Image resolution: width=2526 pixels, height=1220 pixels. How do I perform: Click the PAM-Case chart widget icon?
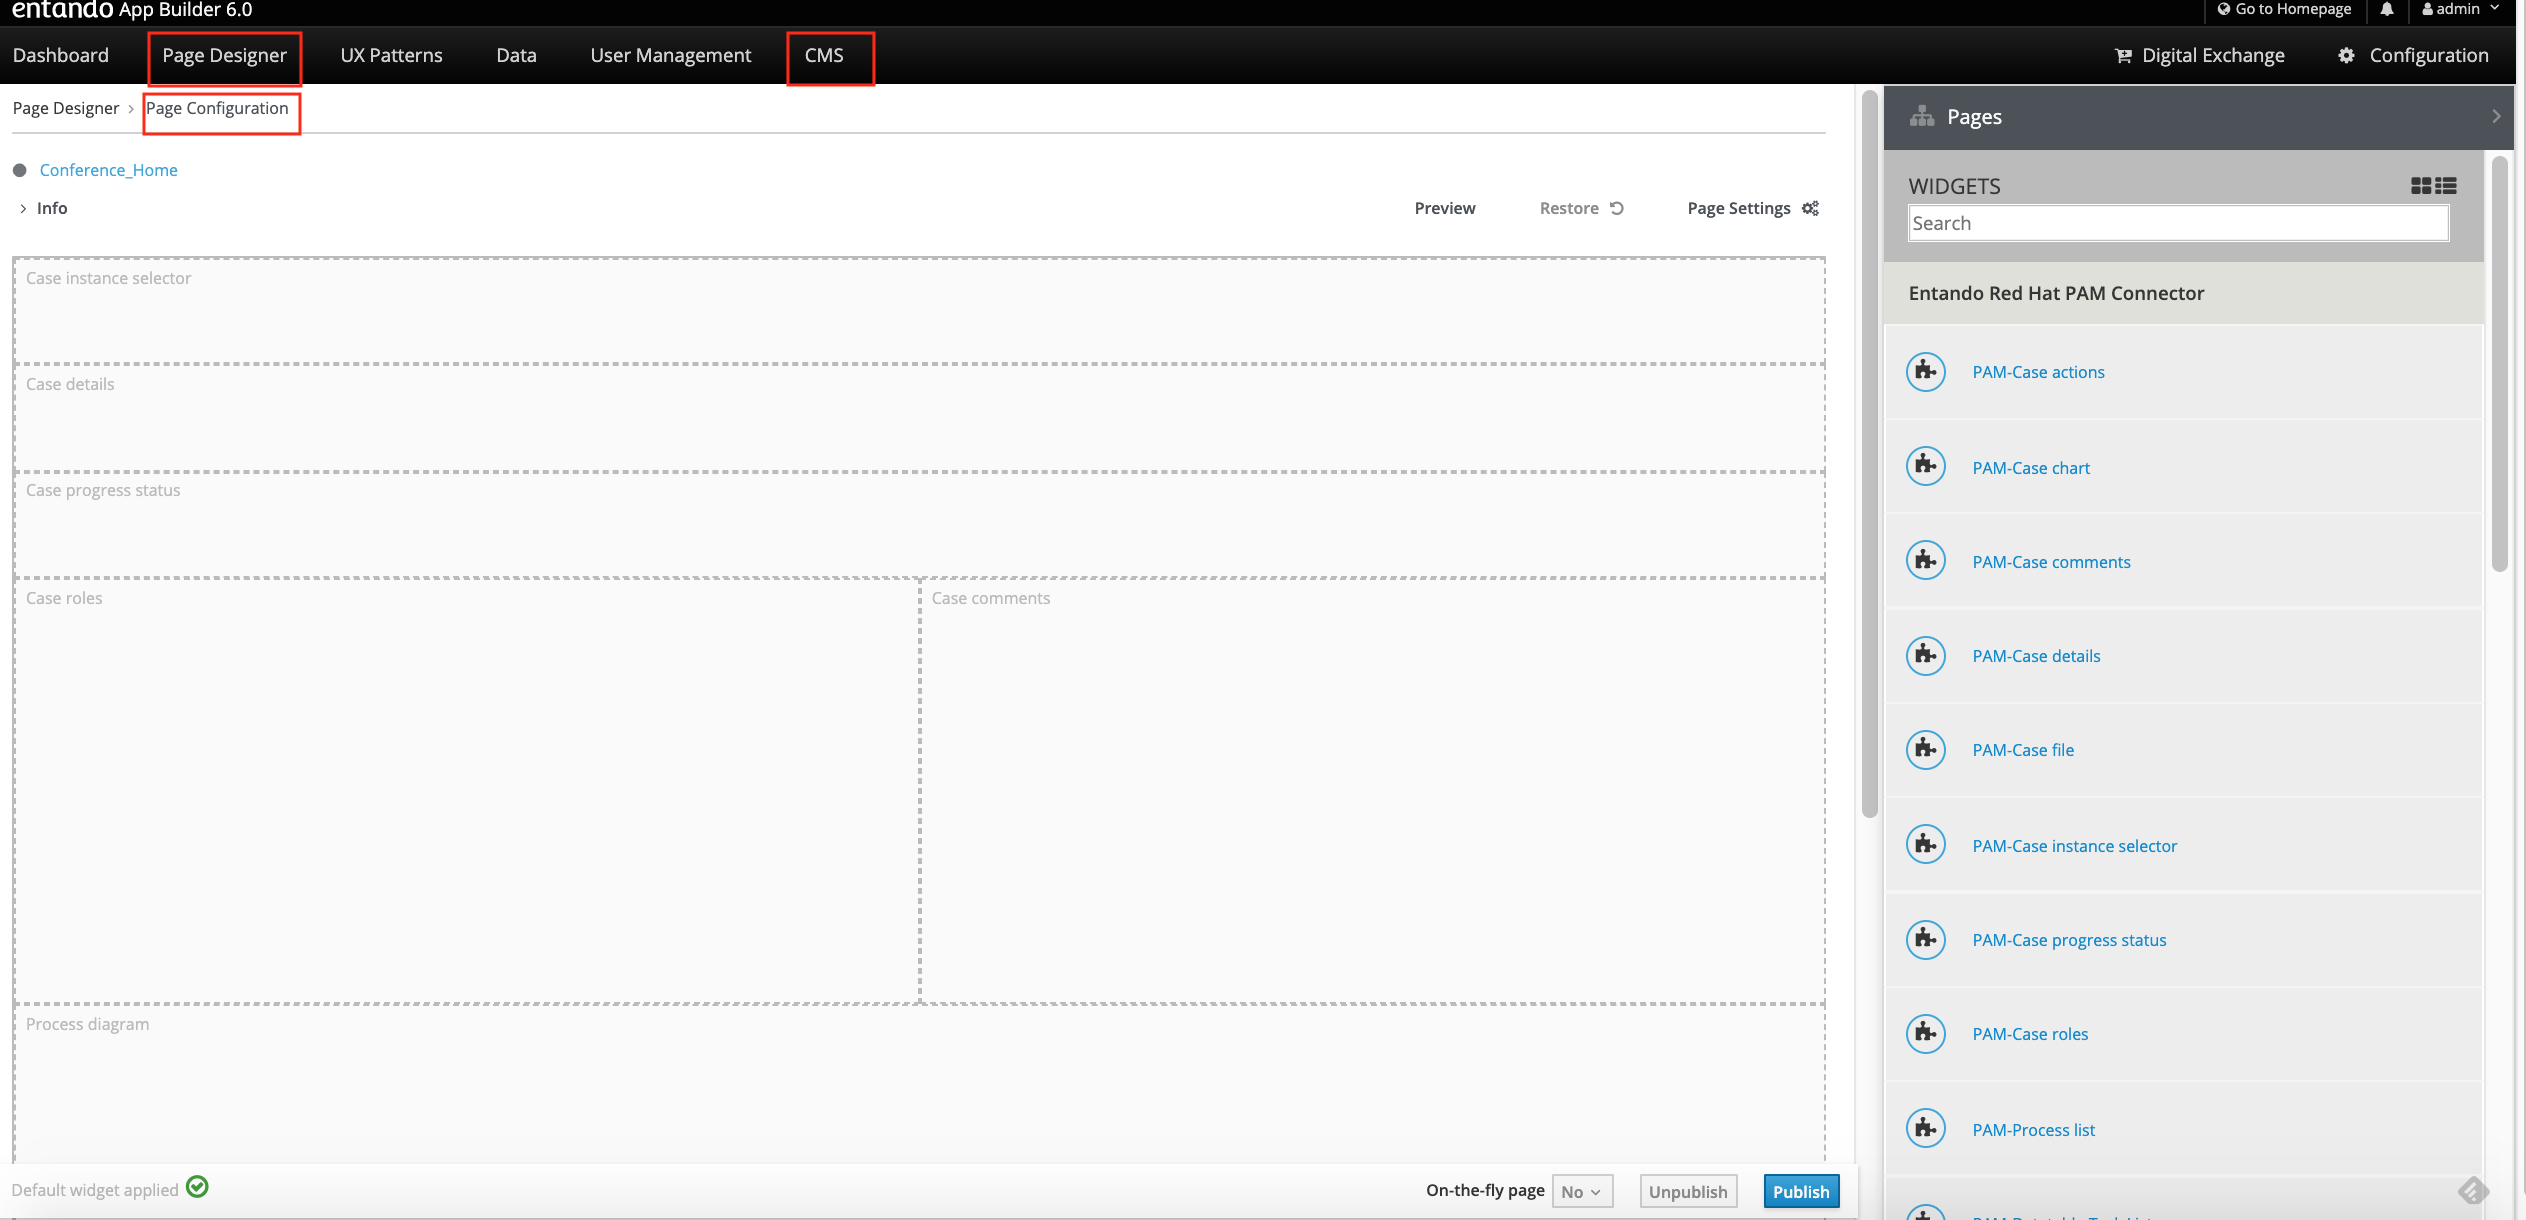click(x=1925, y=467)
